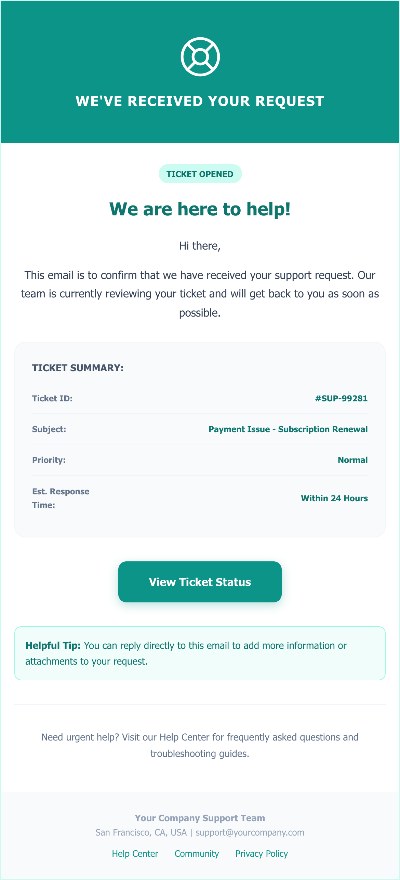
Task: Click the TICKET OPENED status badge
Action: (x=200, y=174)
